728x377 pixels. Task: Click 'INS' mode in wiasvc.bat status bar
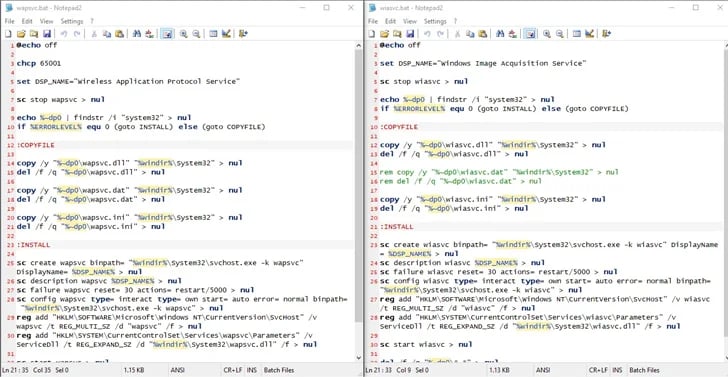(x=617, y=370)
